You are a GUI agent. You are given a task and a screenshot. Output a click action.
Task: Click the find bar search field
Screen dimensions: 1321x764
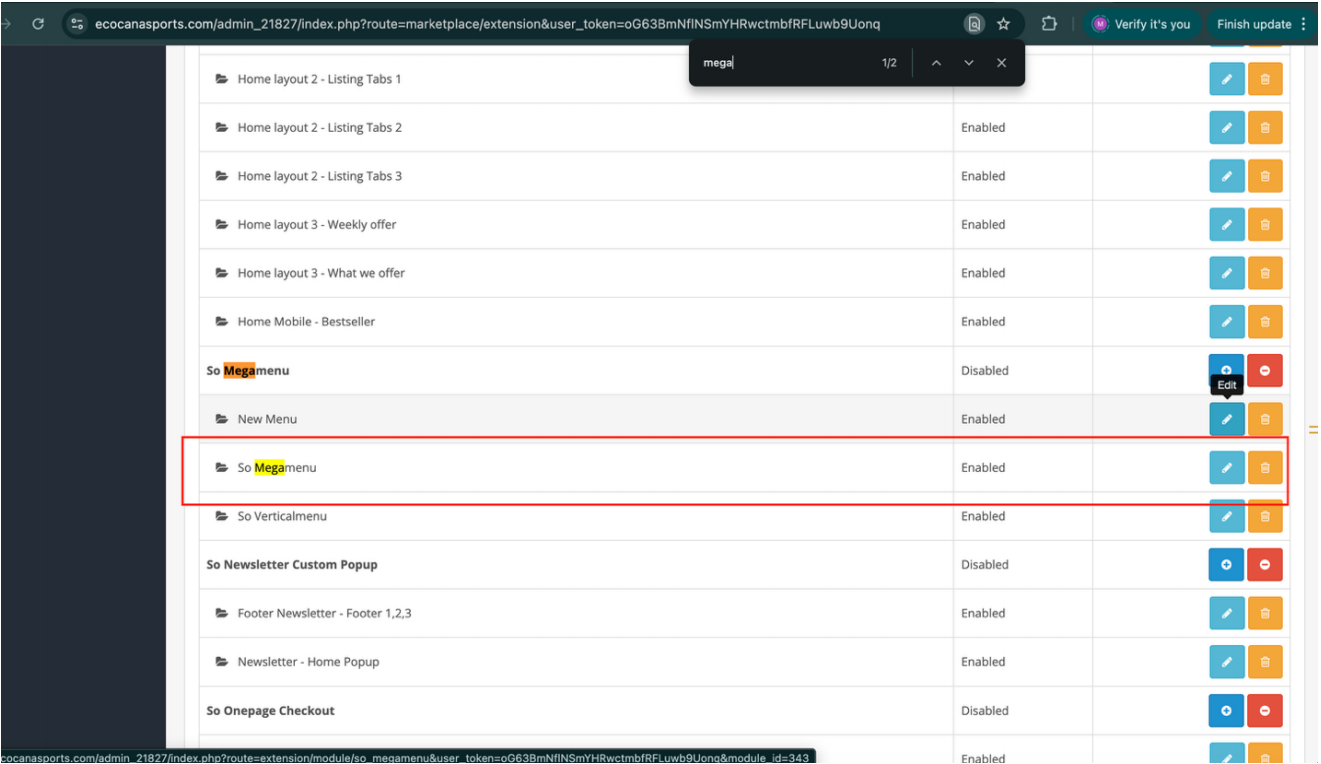780,63
